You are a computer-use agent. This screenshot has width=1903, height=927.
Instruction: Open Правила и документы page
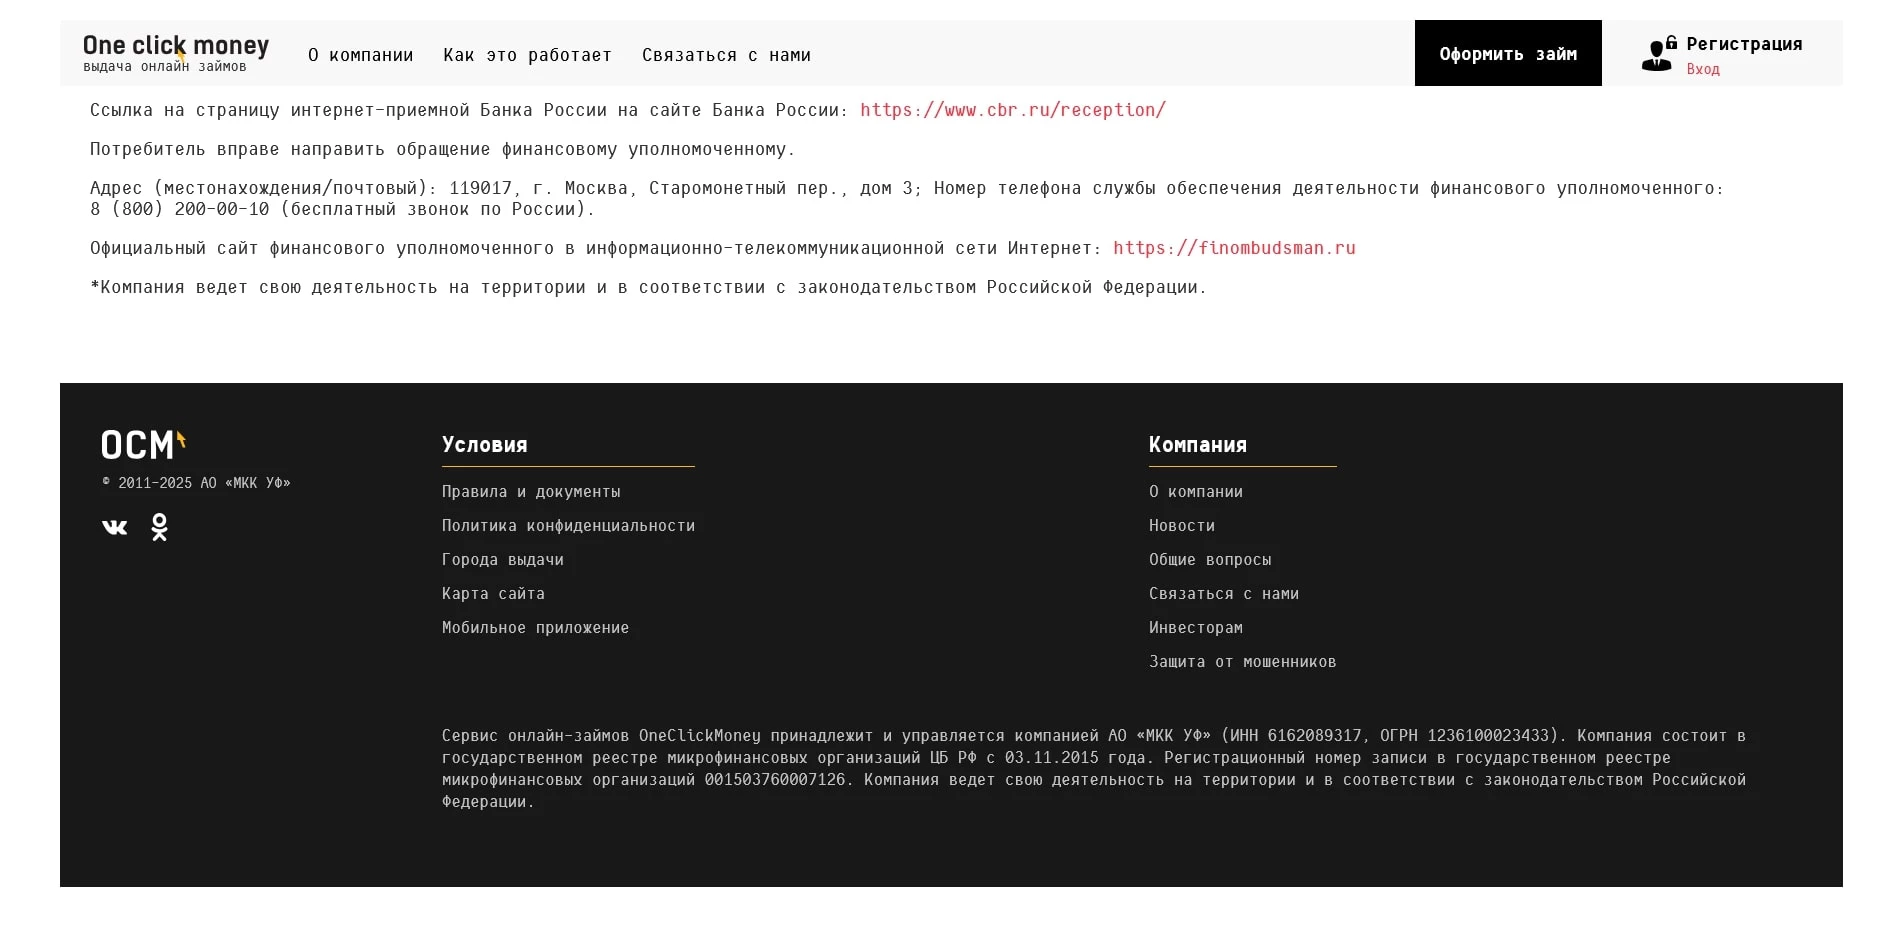click(x=531, y=491)
